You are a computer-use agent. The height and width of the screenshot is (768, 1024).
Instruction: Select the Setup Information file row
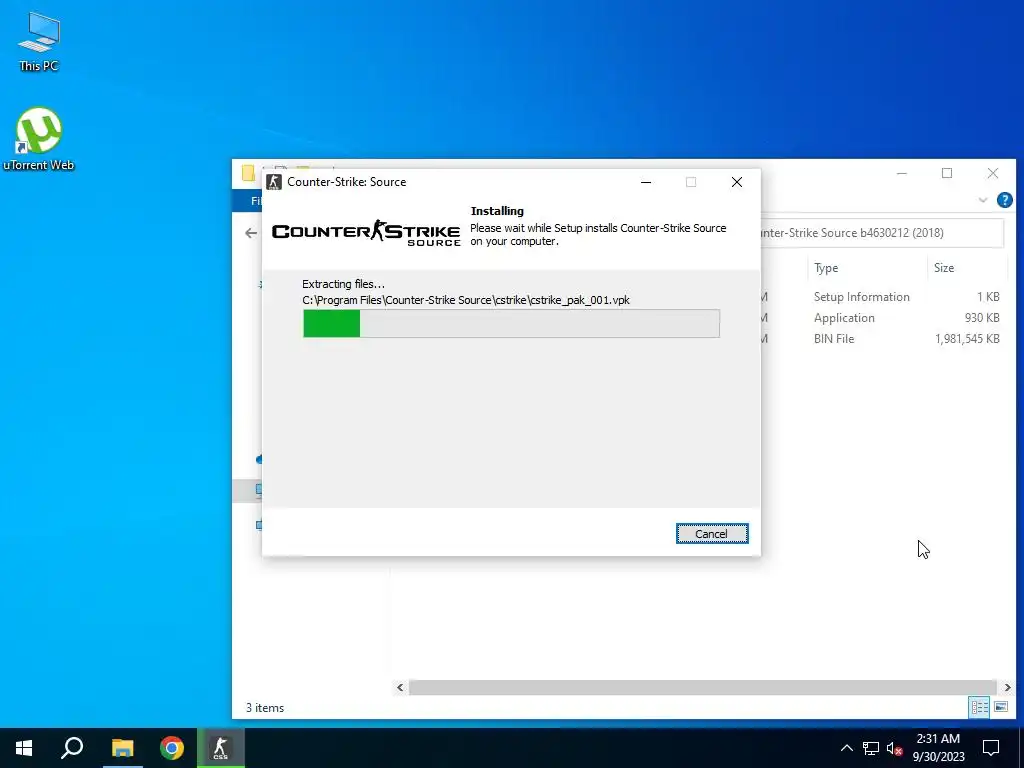(882, 296)
